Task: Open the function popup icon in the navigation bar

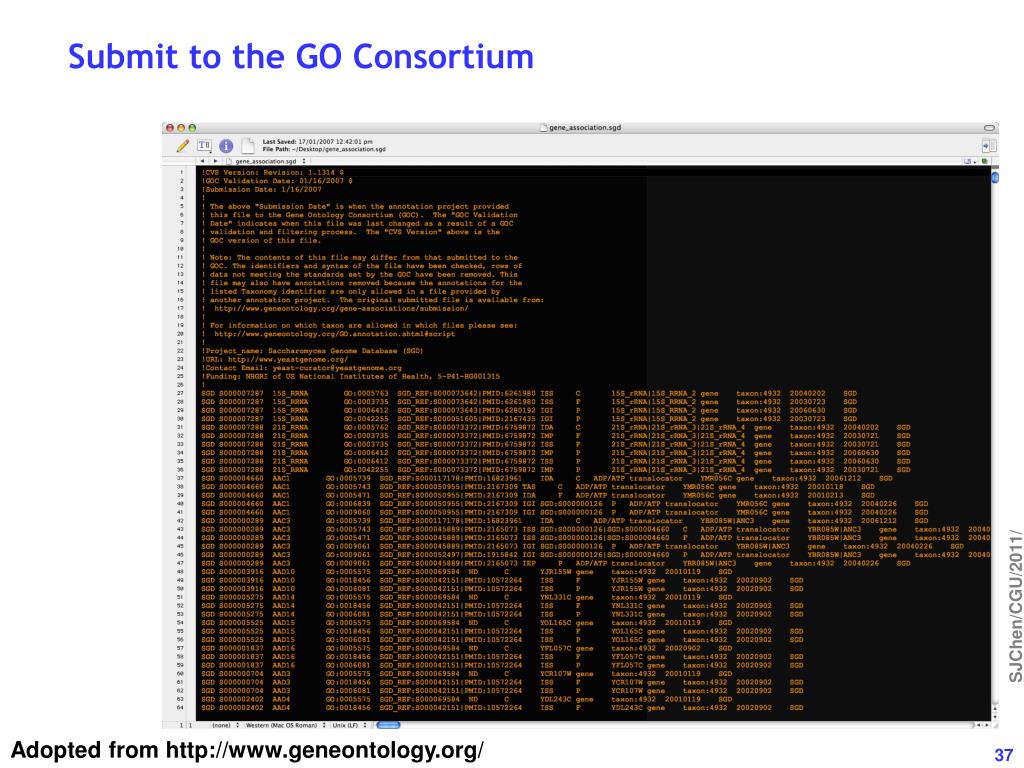Action: click(970, 161)
